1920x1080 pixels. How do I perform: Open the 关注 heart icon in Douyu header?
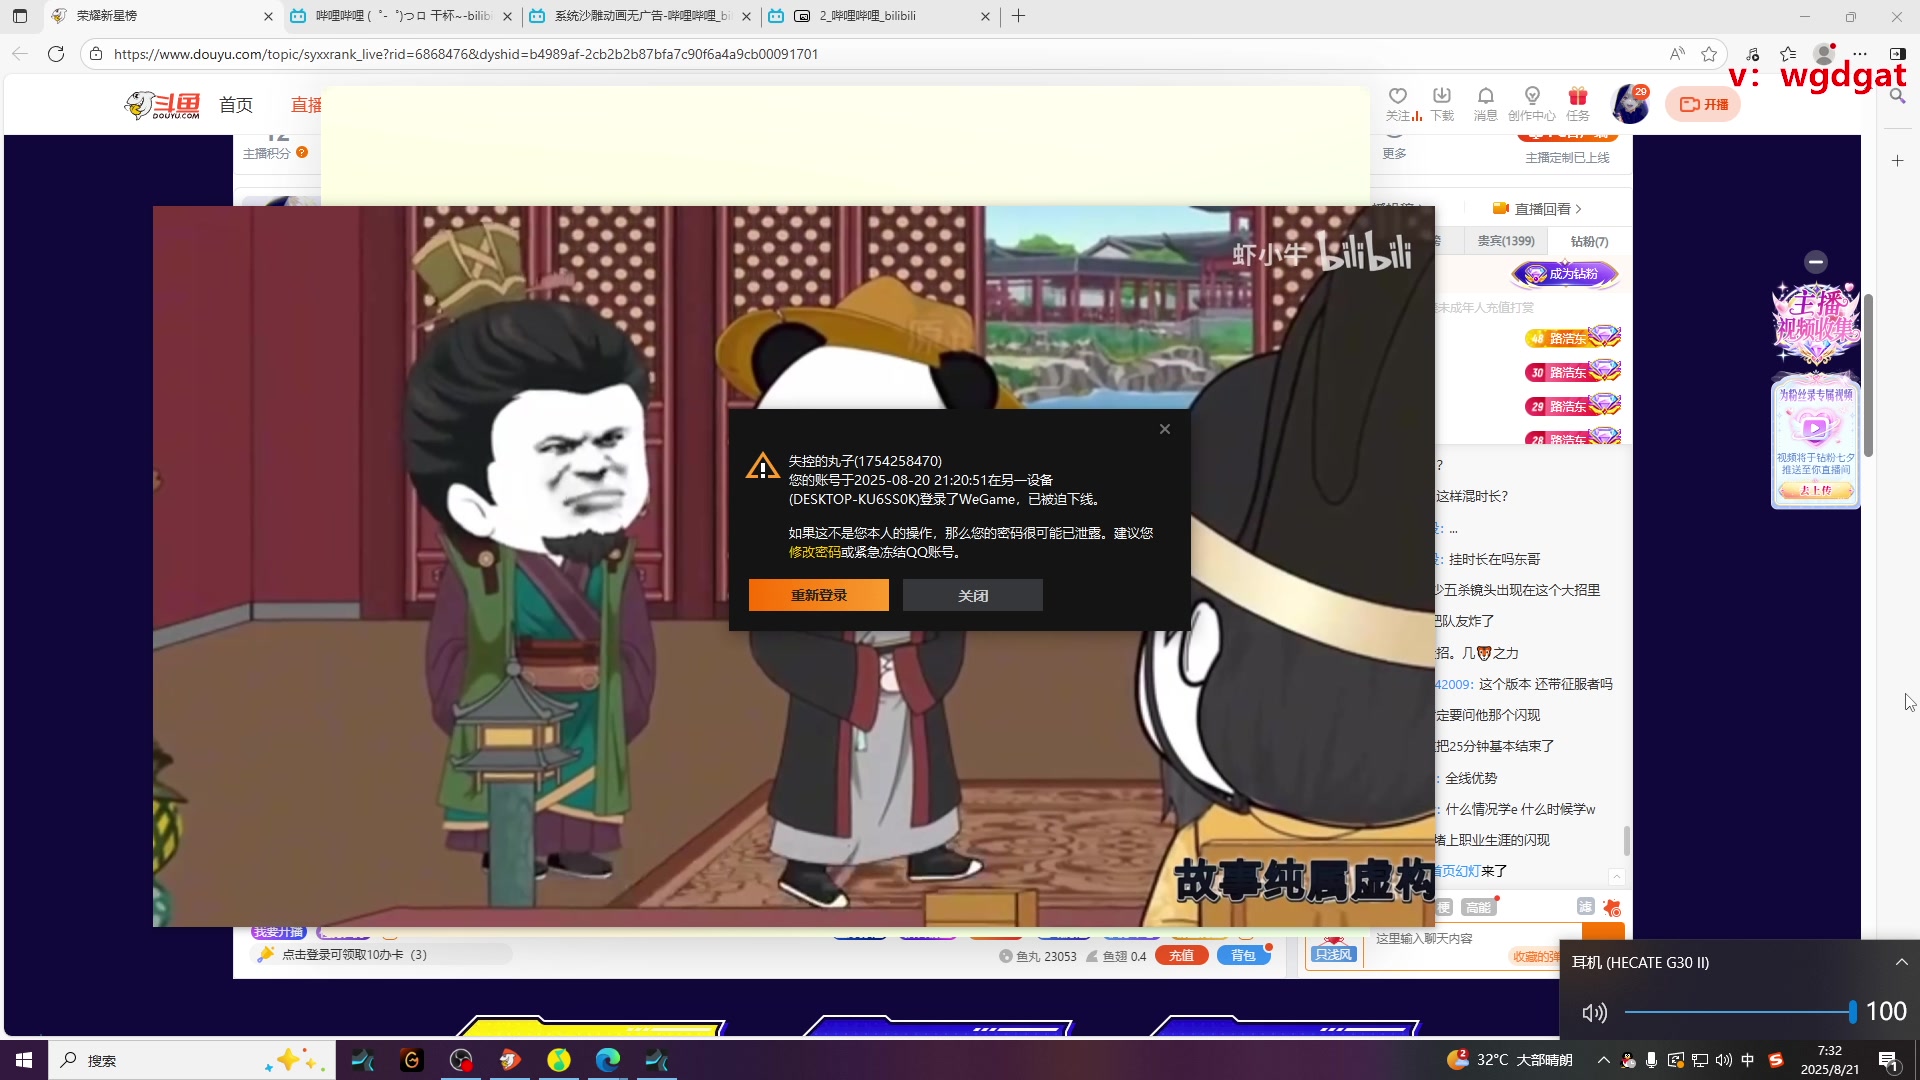(x=1398, y=96)
